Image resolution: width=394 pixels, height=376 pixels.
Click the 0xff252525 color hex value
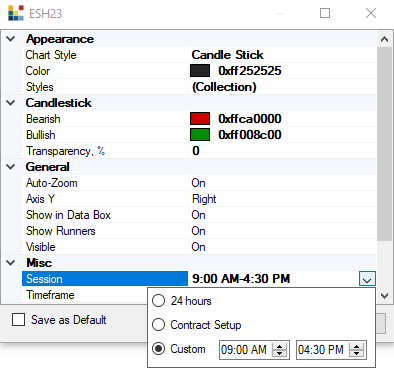250,71
